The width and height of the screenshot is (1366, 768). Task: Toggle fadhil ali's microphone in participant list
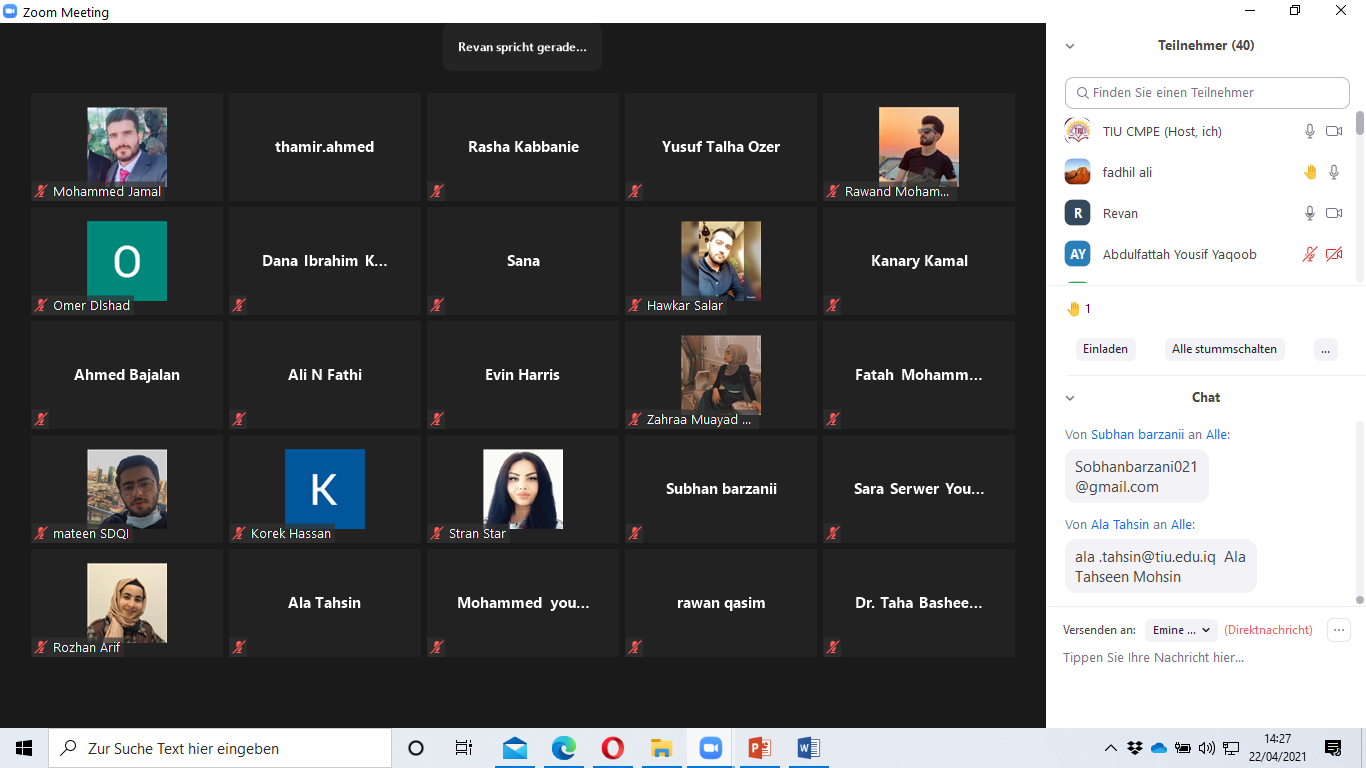pyautogui.click(x=1333, y=172)
